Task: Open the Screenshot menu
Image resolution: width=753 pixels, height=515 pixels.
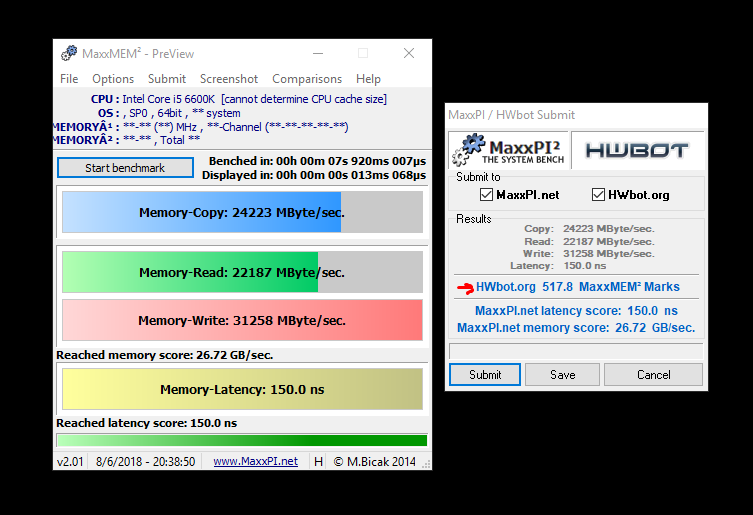Action: pos(229,79)
